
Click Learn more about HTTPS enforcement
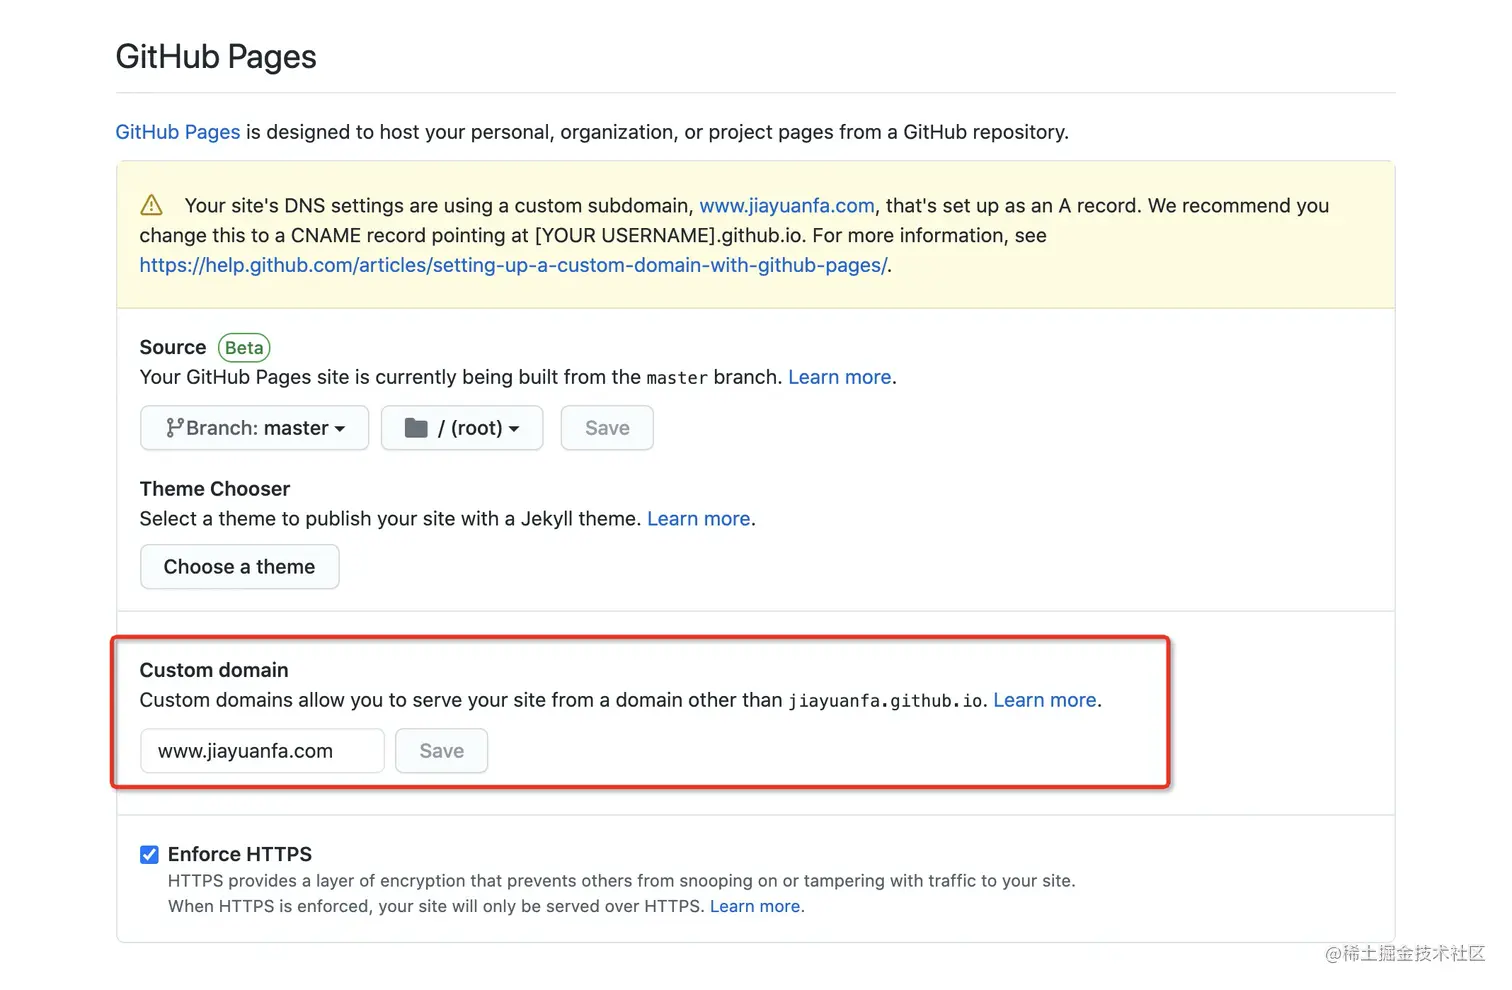754,906
